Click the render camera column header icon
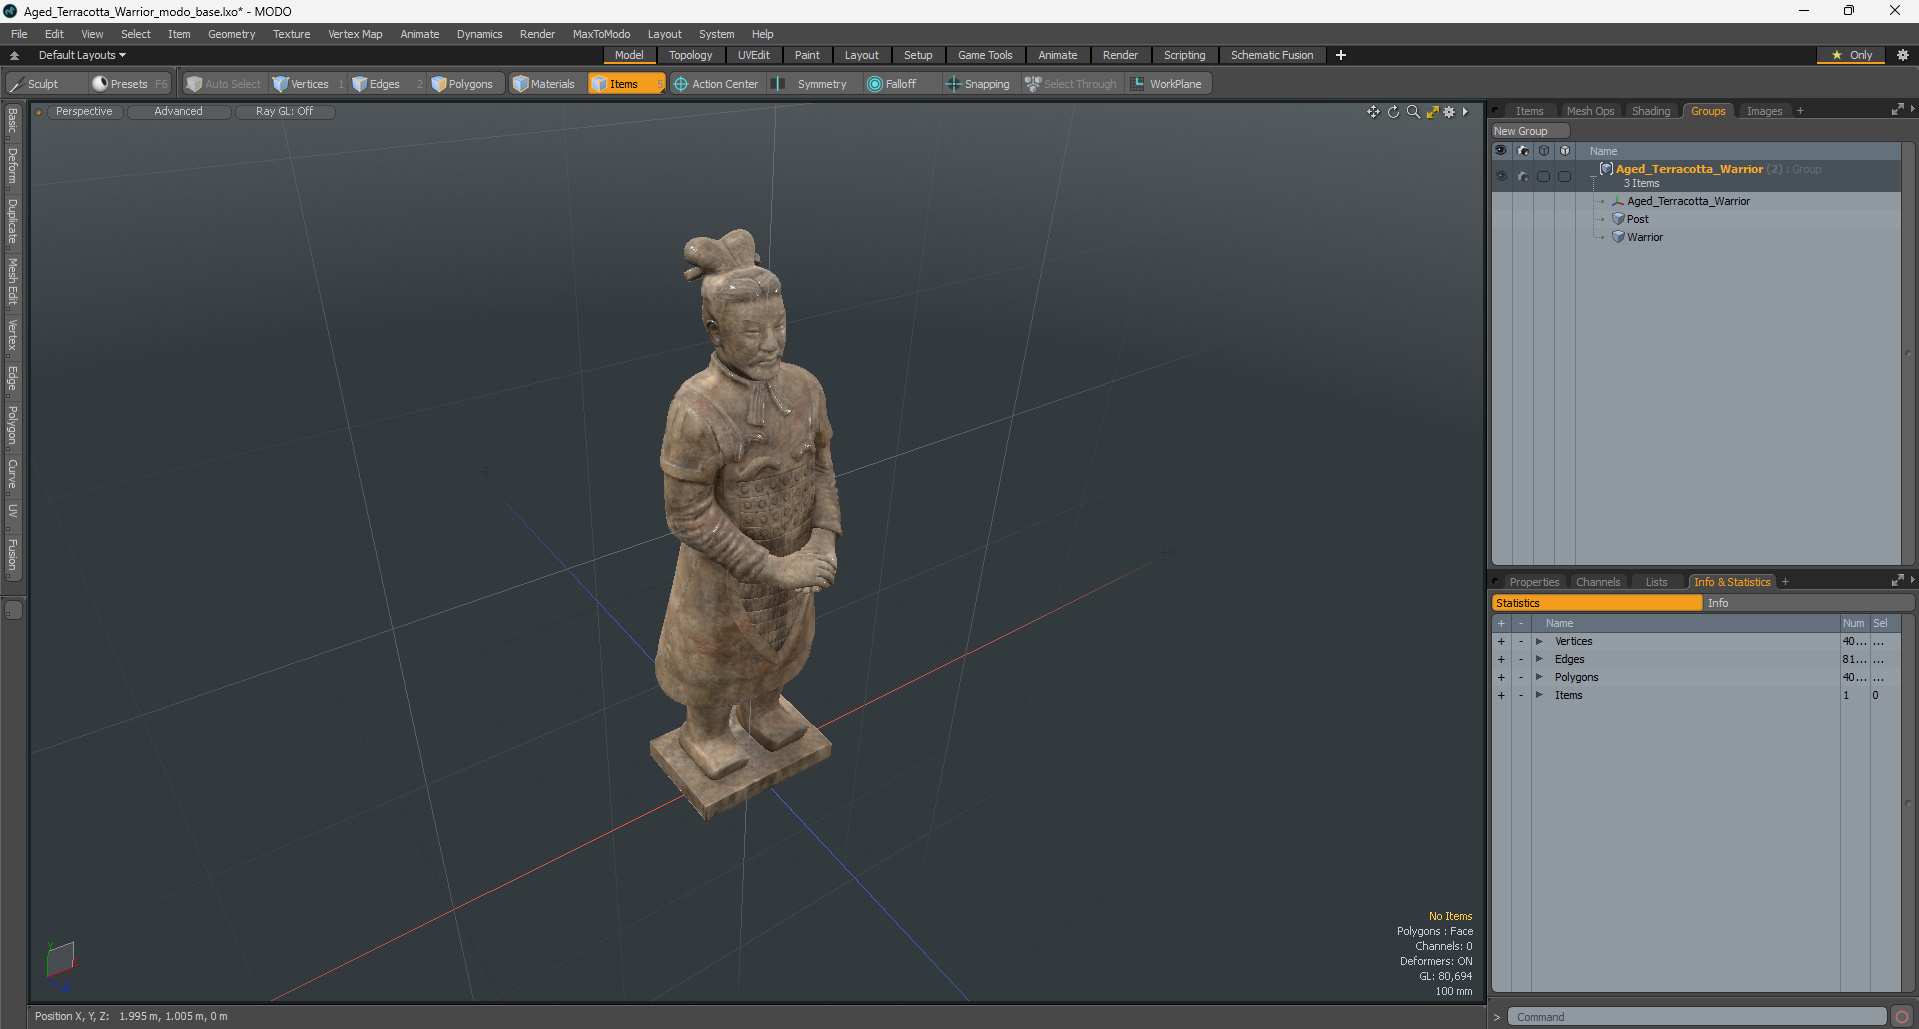 click(1522, 151)
